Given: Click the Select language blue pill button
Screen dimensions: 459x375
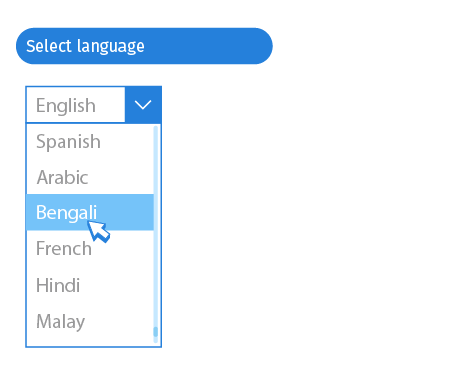Looking at the screenshot, I should click(x=144, y=46).
